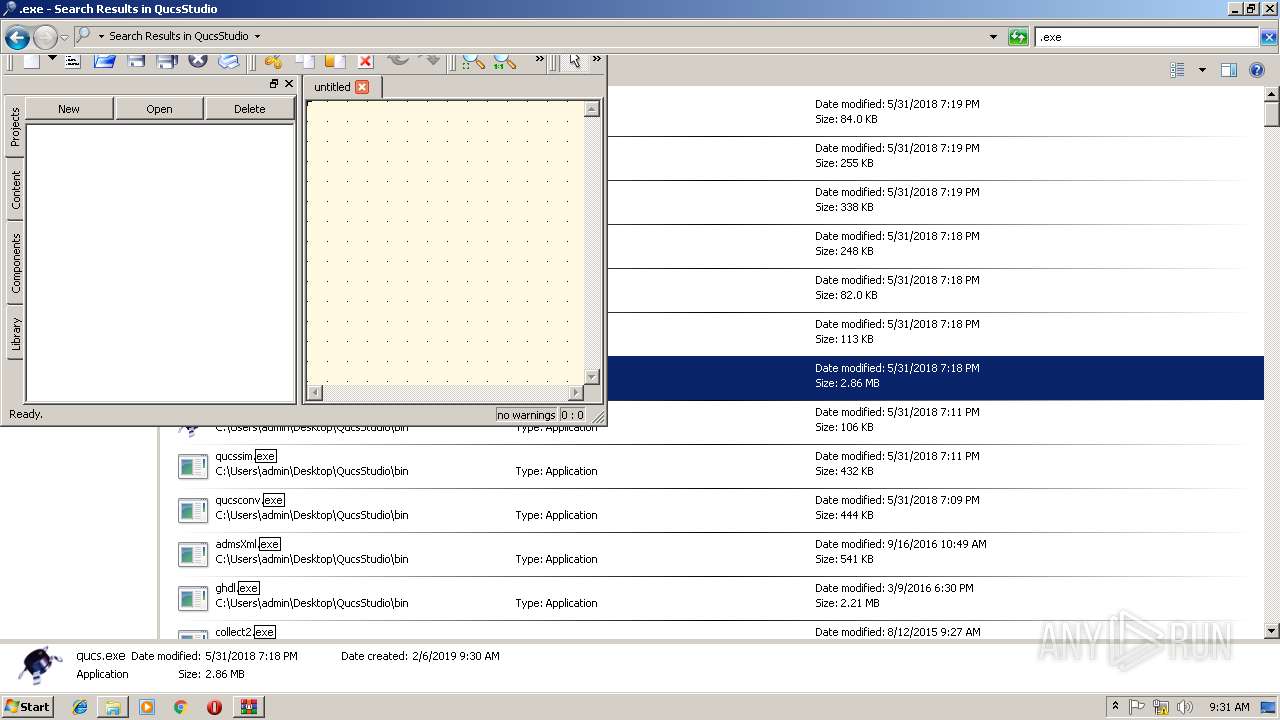Open file using the blue folder icon
This screenshot has width=1280, height=720.
[x=105, y=61]
